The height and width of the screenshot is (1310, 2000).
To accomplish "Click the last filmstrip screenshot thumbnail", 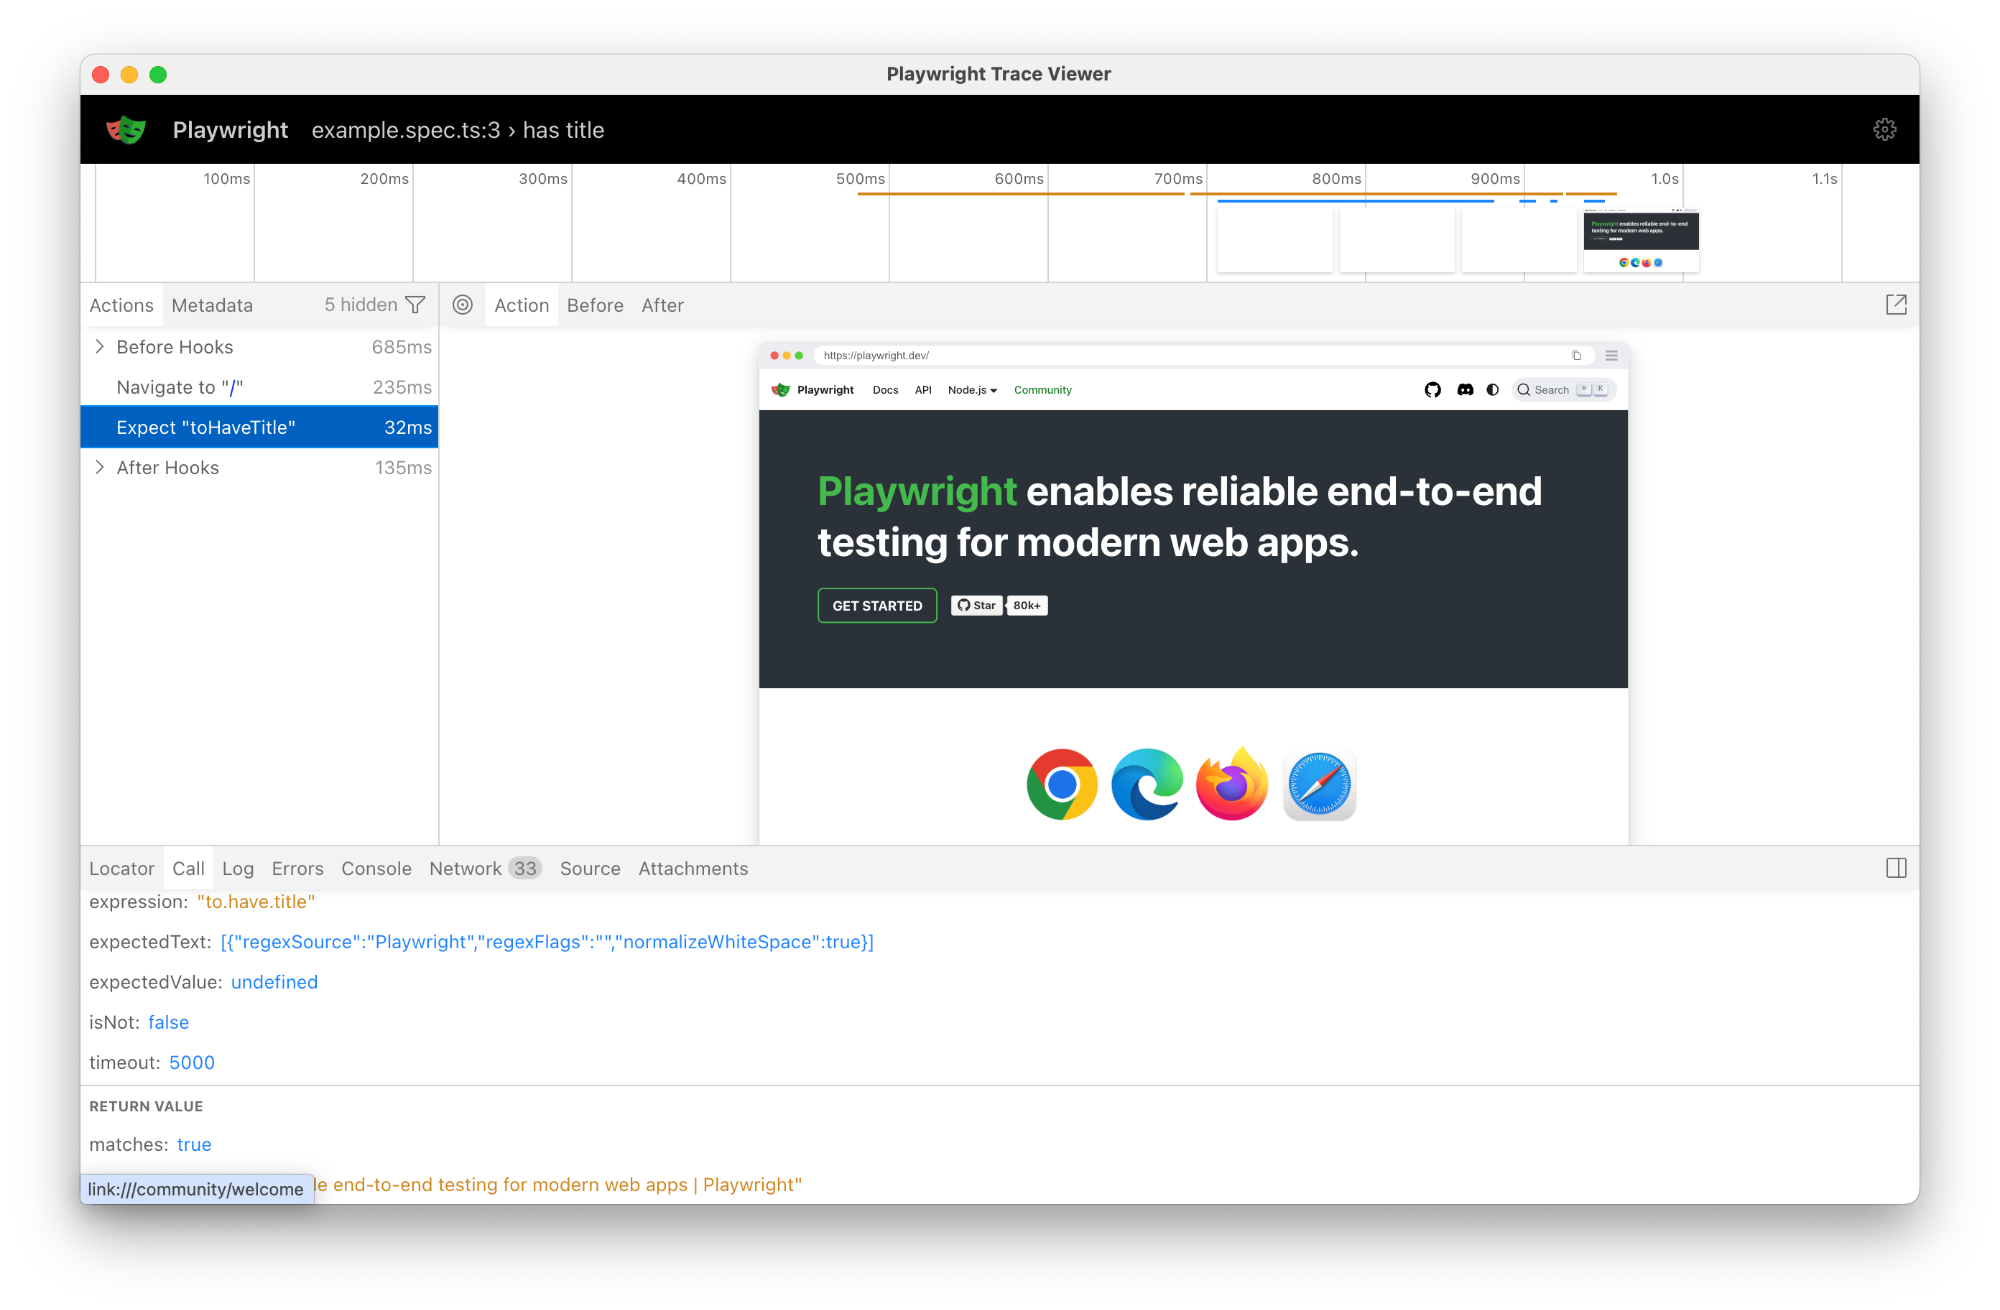I will (1641, 240).
